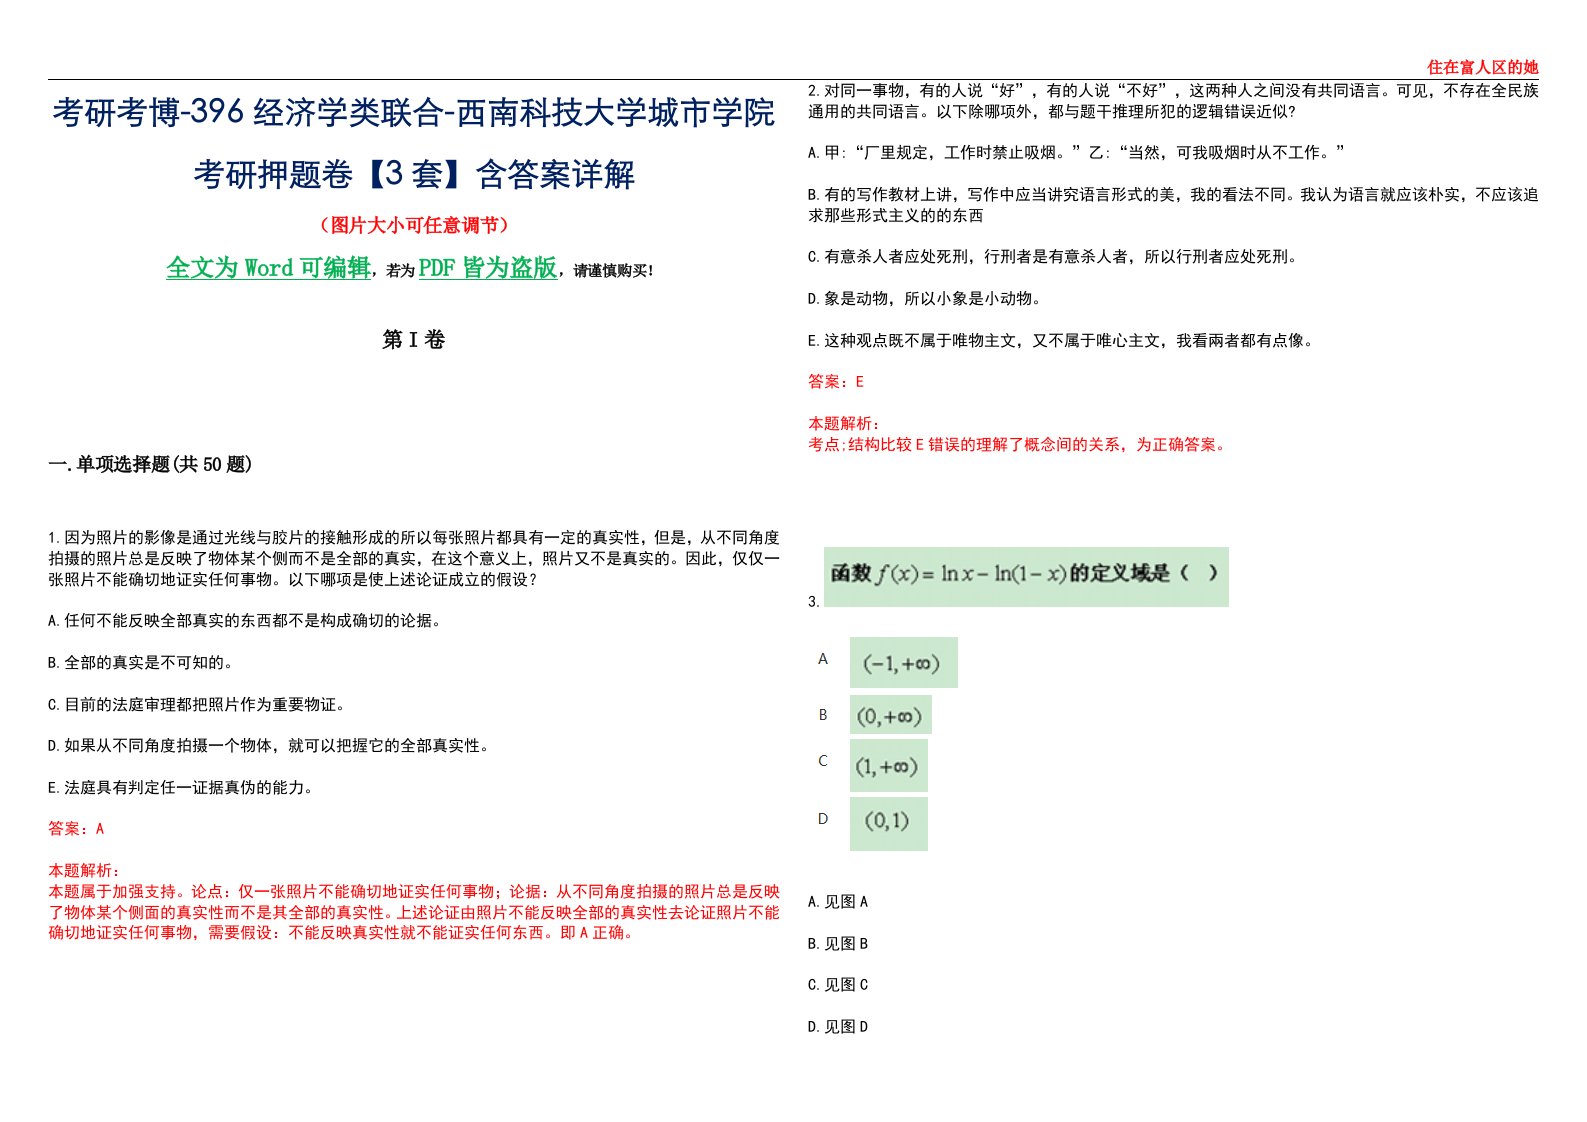Open the PDF皆为盗版 link
This screenshot has height=1122, width=1587.
tap(488, 268)
